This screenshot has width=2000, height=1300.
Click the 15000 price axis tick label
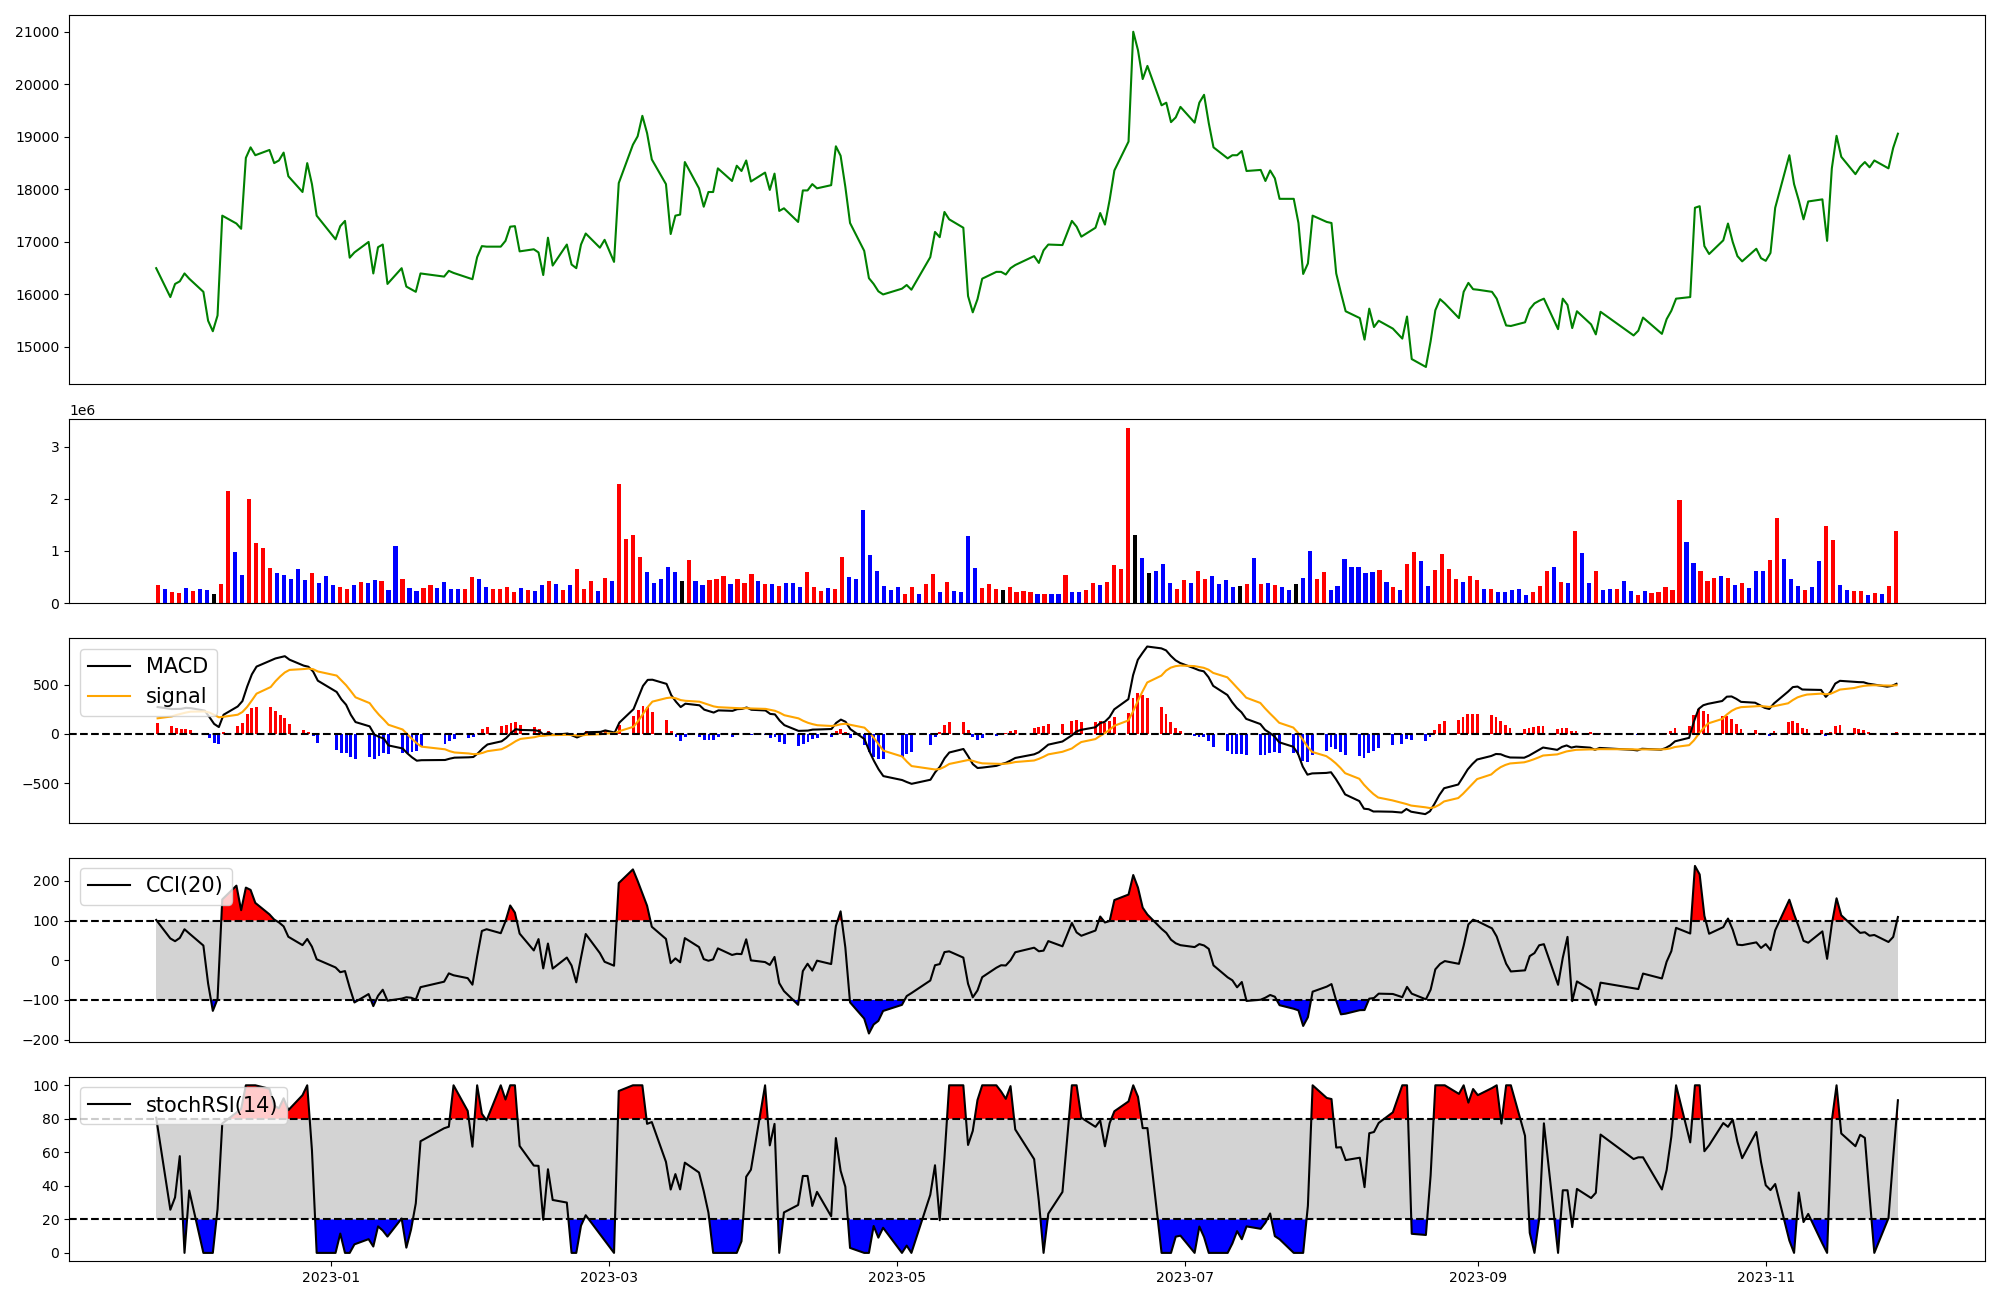[x=37, y=347]
